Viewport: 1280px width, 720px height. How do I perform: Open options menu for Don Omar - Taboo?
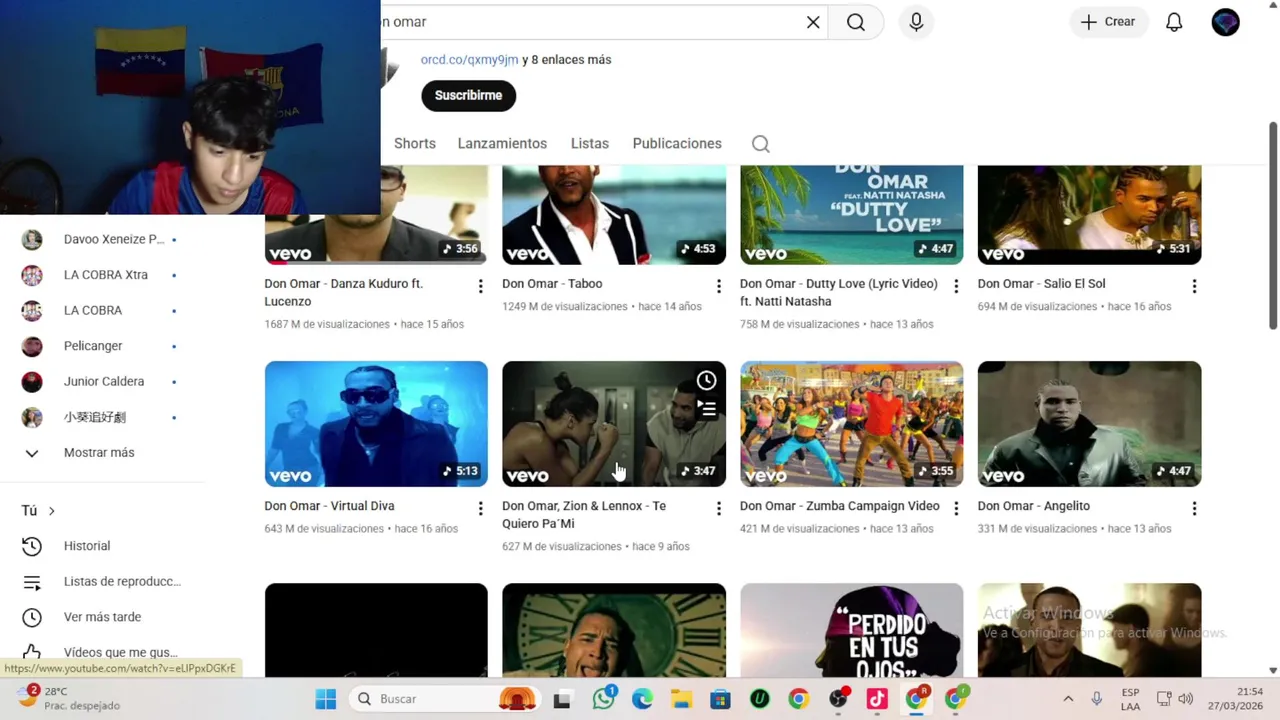point(718,287)
